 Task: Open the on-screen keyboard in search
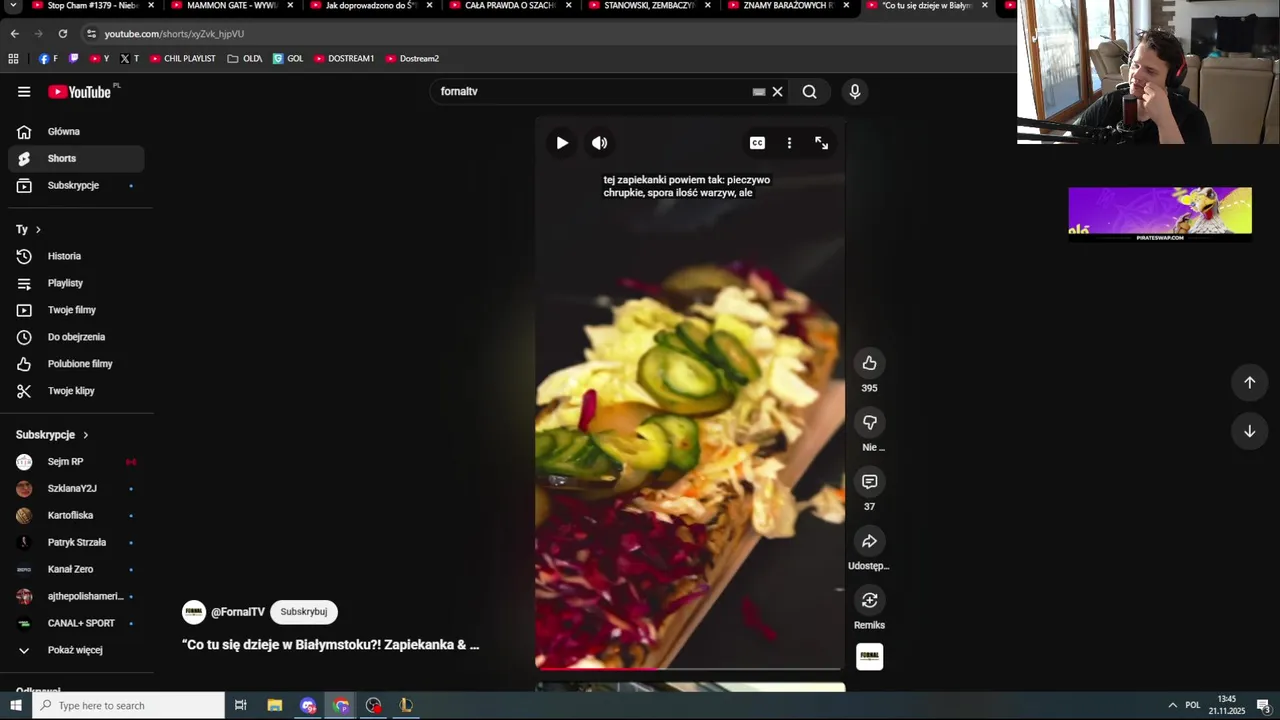click(759, 91)
